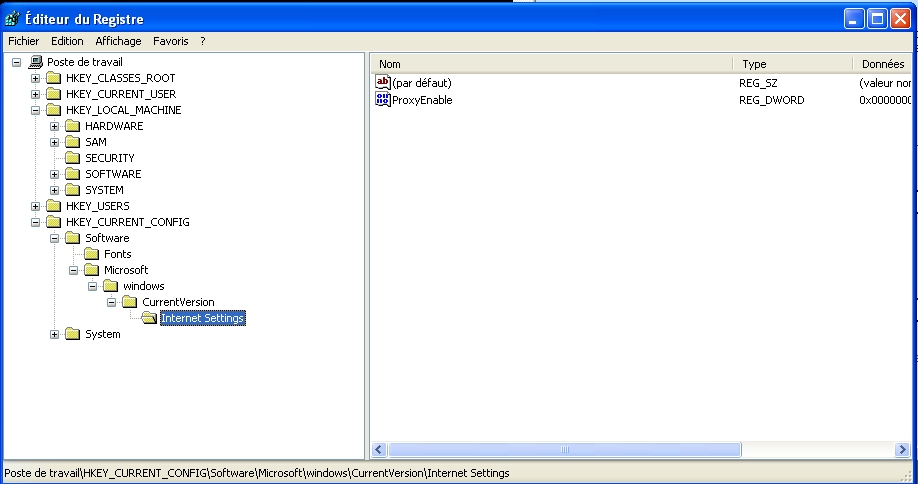
Task: Collapse the CurrentVersion key
Action: 111,303
